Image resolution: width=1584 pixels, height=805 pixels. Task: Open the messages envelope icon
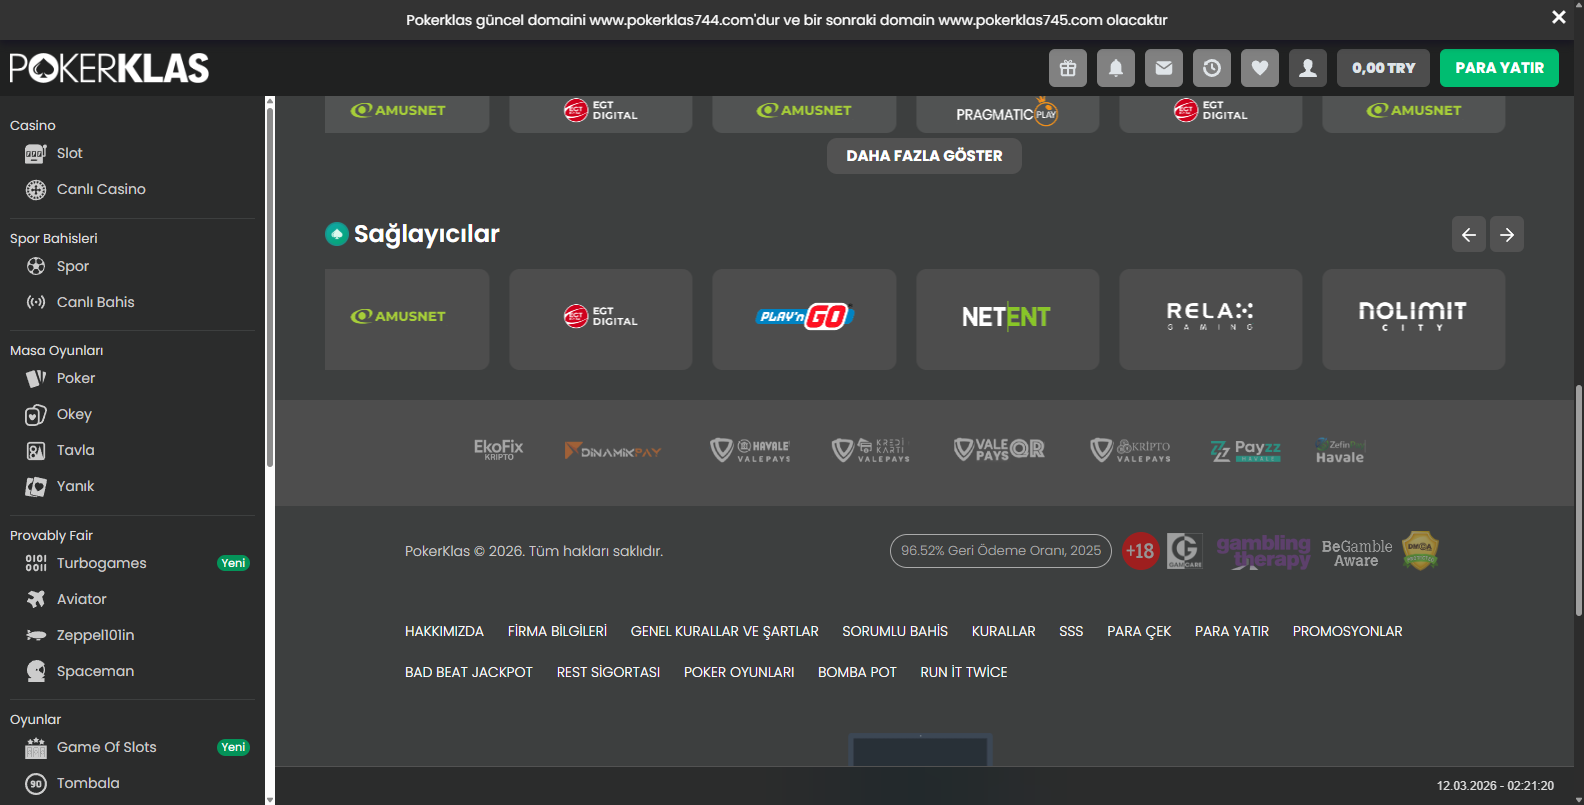pyautogui.click(x=1164, y=68)
